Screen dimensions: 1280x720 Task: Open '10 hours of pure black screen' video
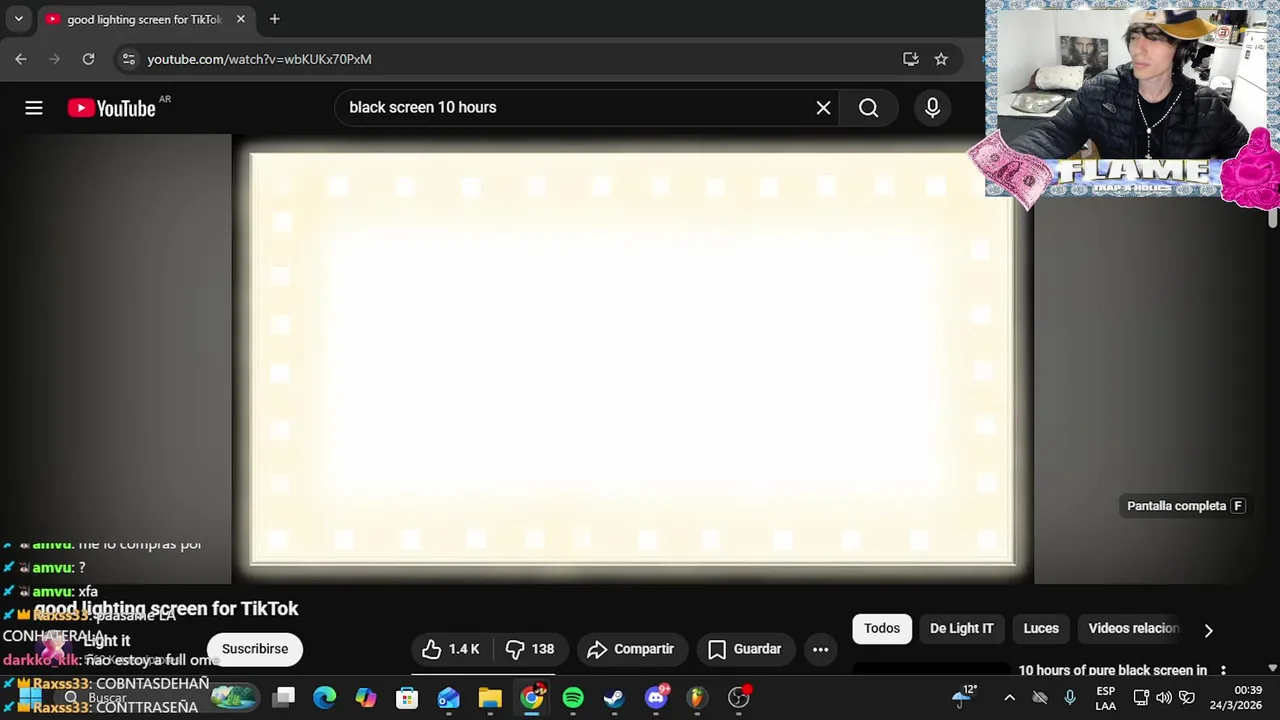1112,671
